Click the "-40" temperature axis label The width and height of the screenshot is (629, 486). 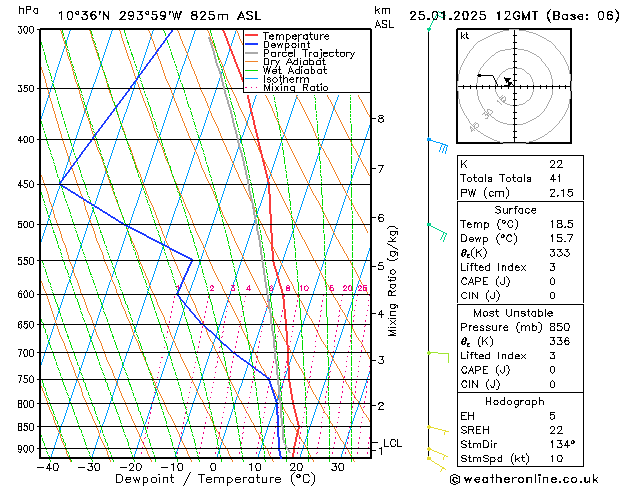coord(48,467)
